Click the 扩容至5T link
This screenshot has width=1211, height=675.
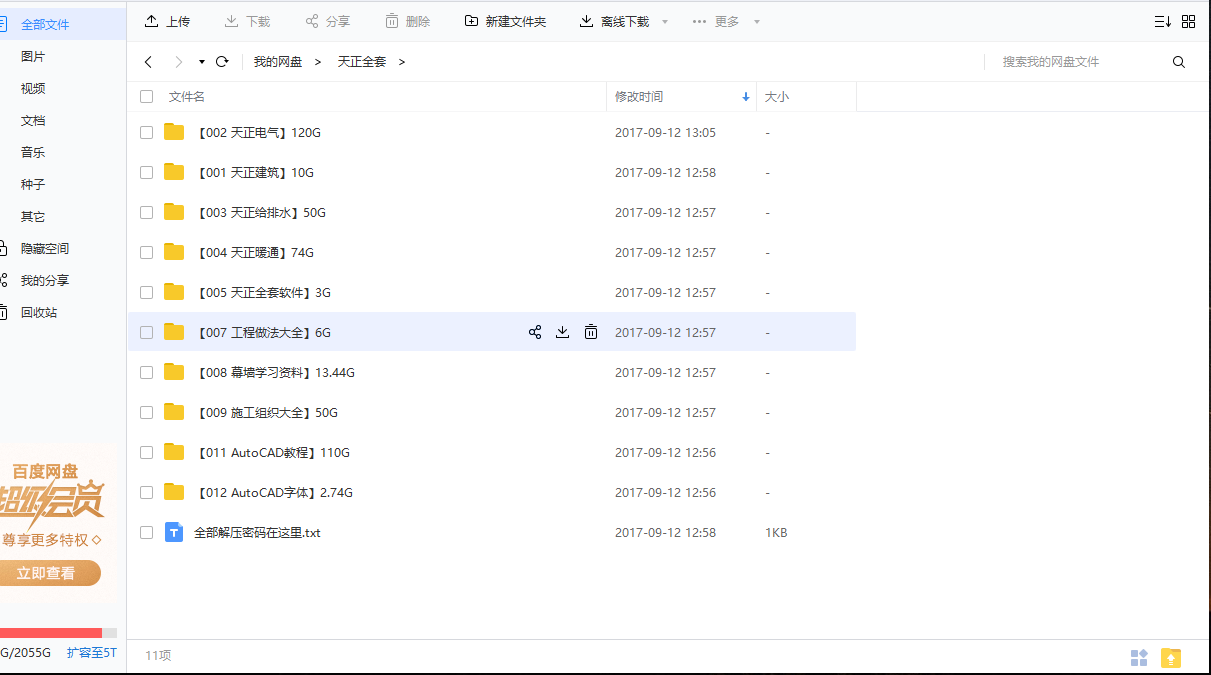pos(92,653)
